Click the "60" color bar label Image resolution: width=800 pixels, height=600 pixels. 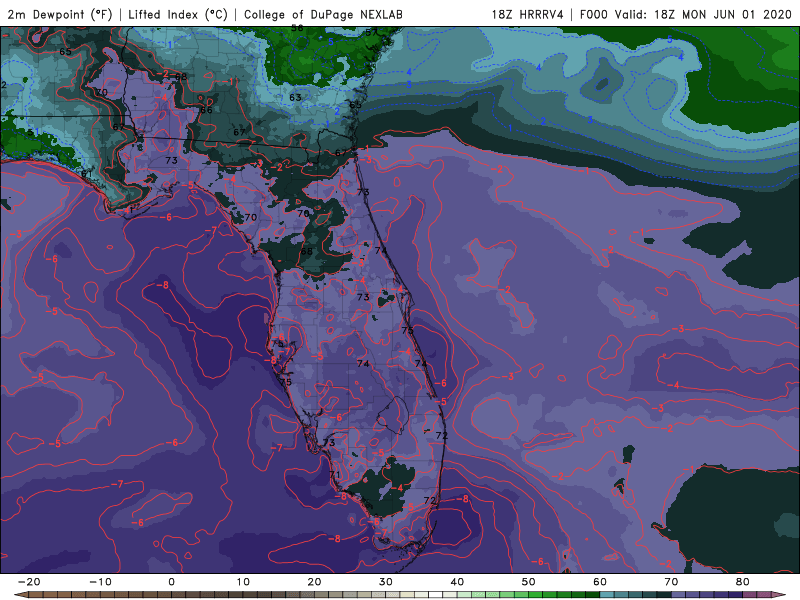pos(600,582)
